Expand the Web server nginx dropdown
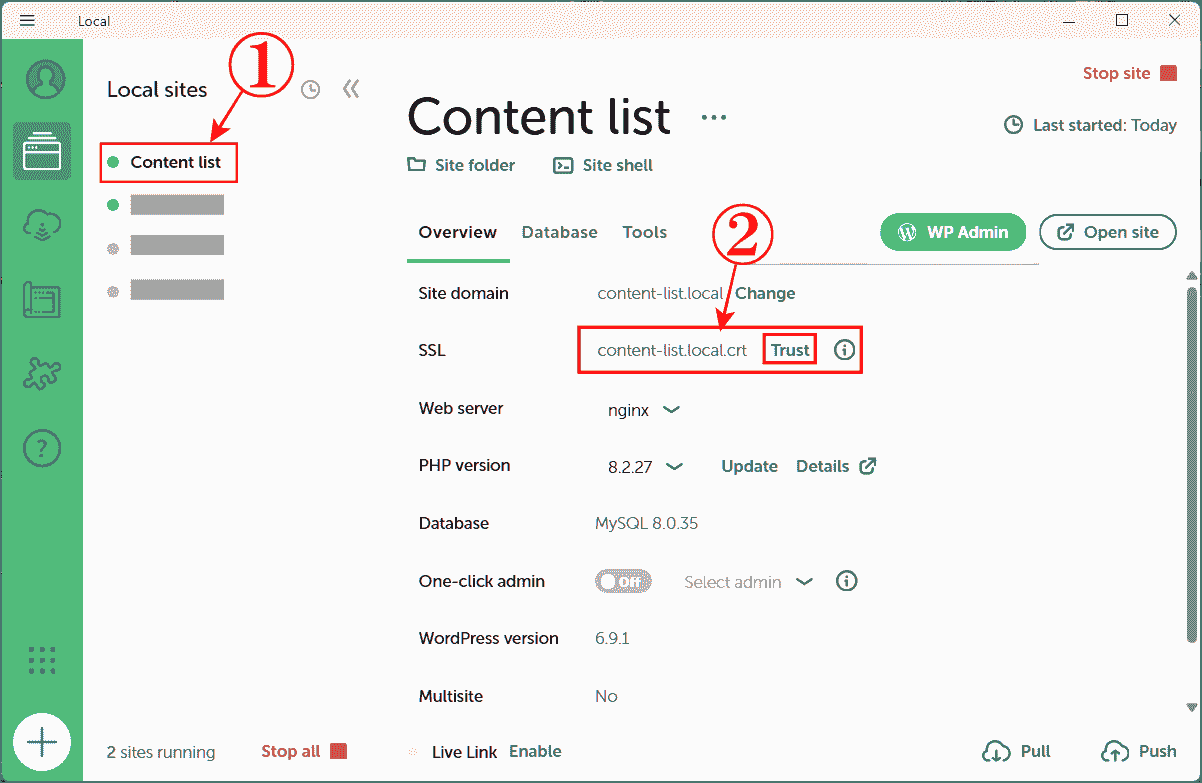 644,409
